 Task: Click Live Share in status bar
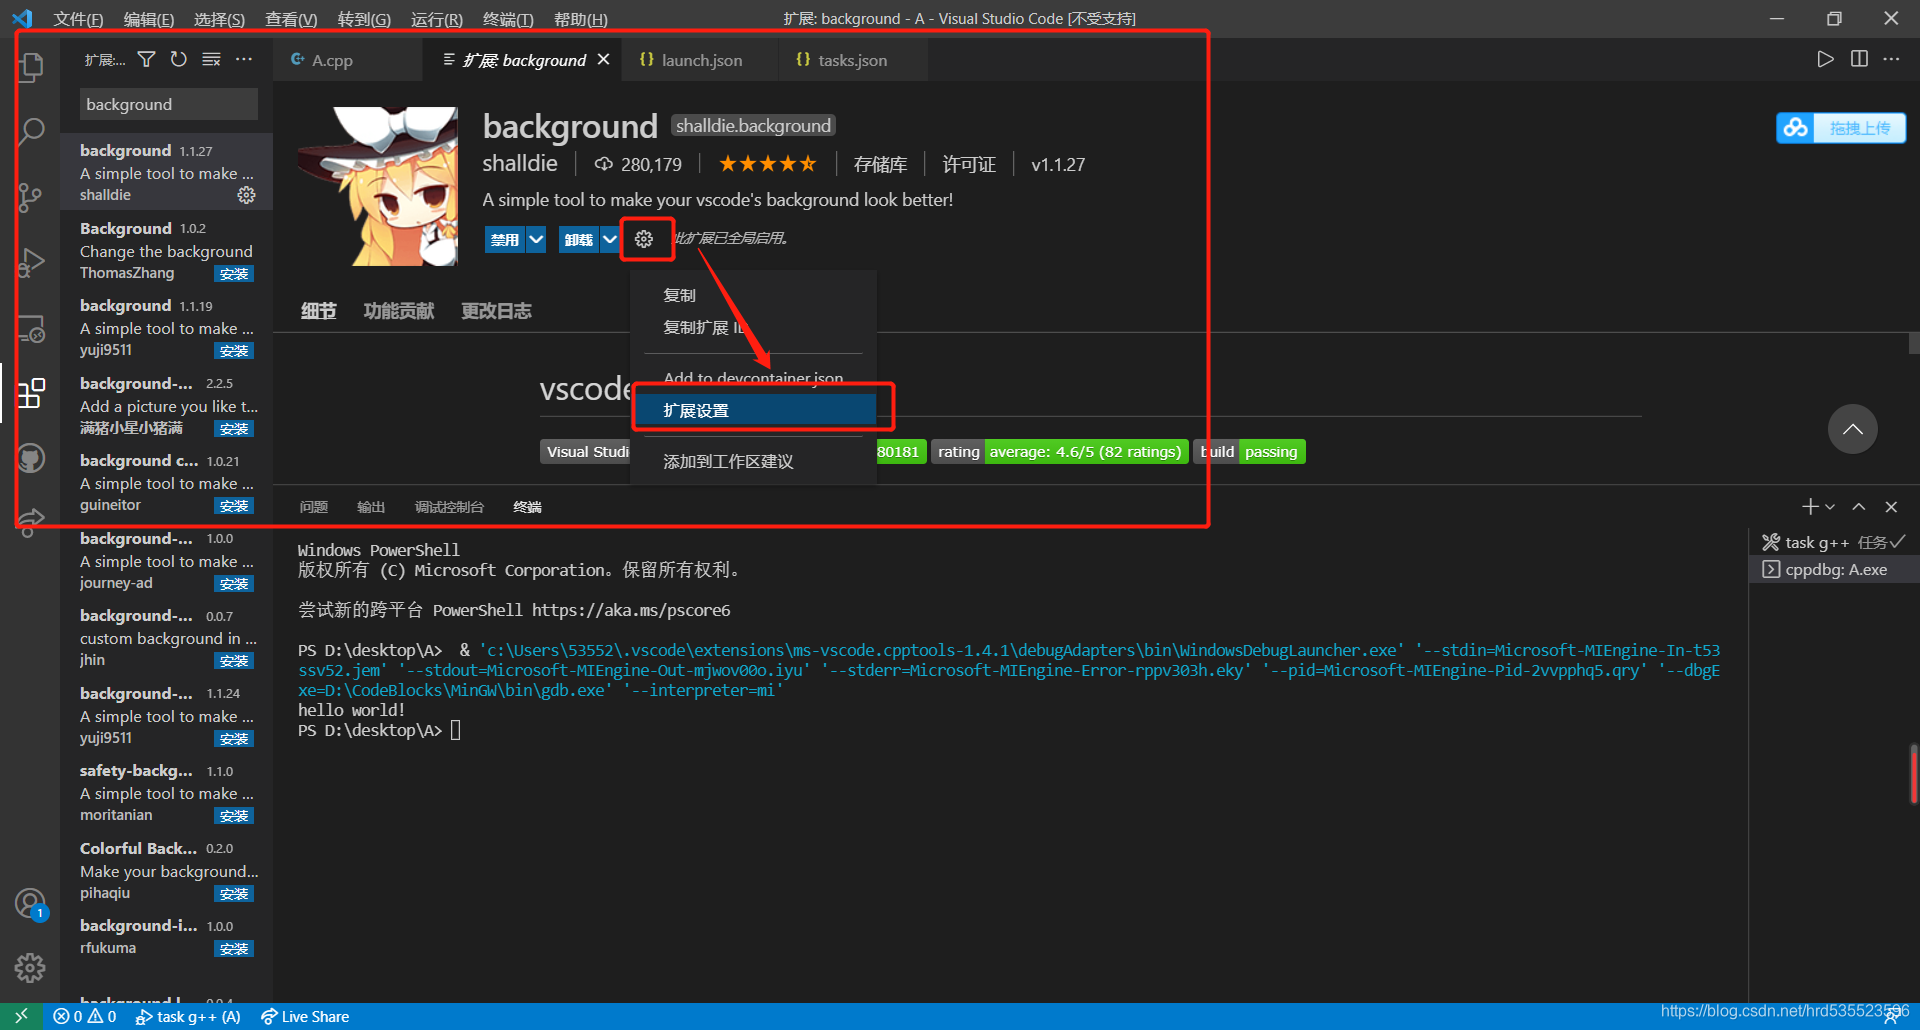305,1016
